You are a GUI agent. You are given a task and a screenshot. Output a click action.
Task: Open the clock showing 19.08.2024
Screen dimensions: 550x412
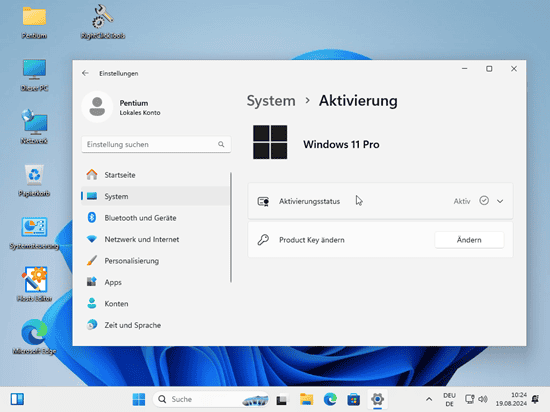(511, 399)
